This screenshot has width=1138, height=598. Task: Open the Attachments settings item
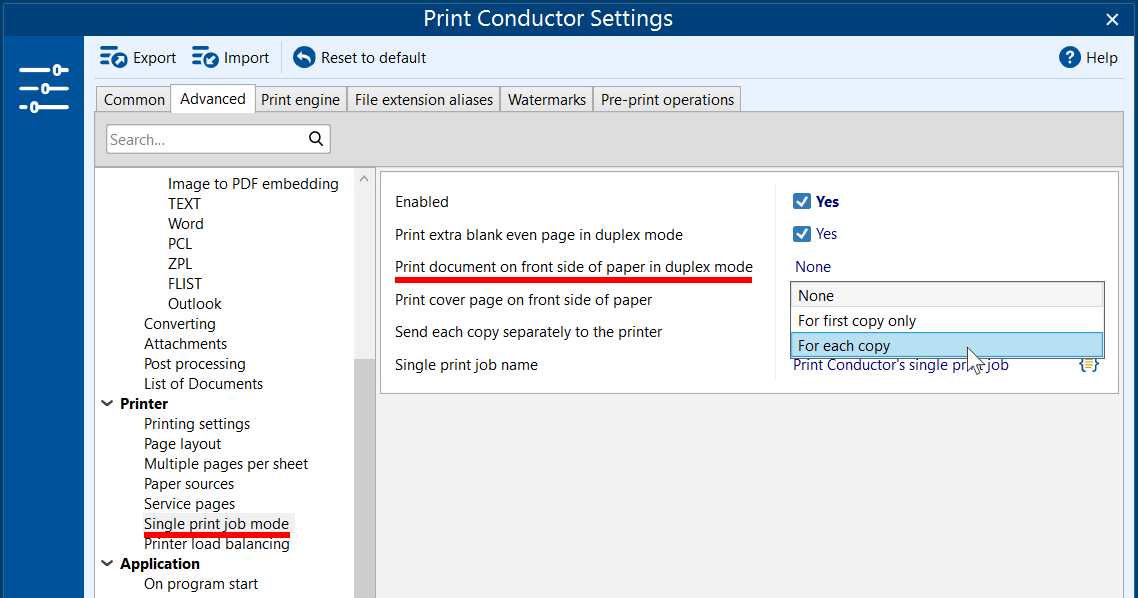pos(185,343)
